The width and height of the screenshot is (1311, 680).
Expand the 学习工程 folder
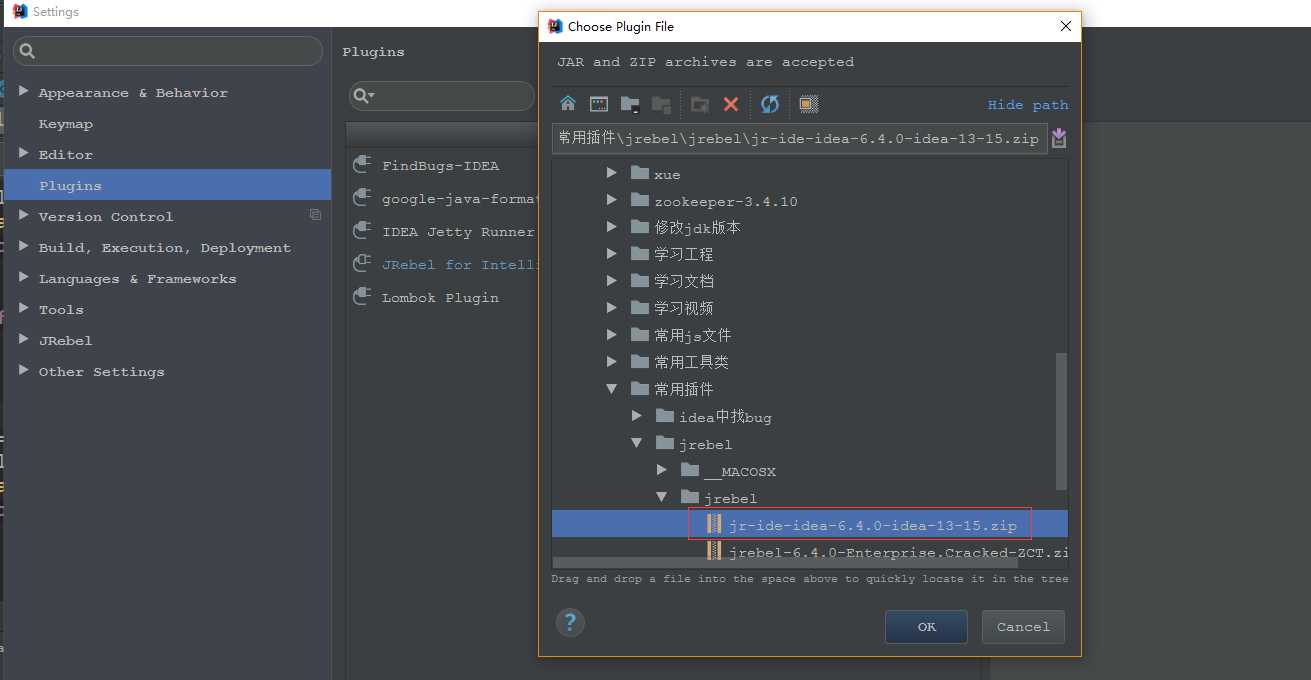[x=612, y=254]
